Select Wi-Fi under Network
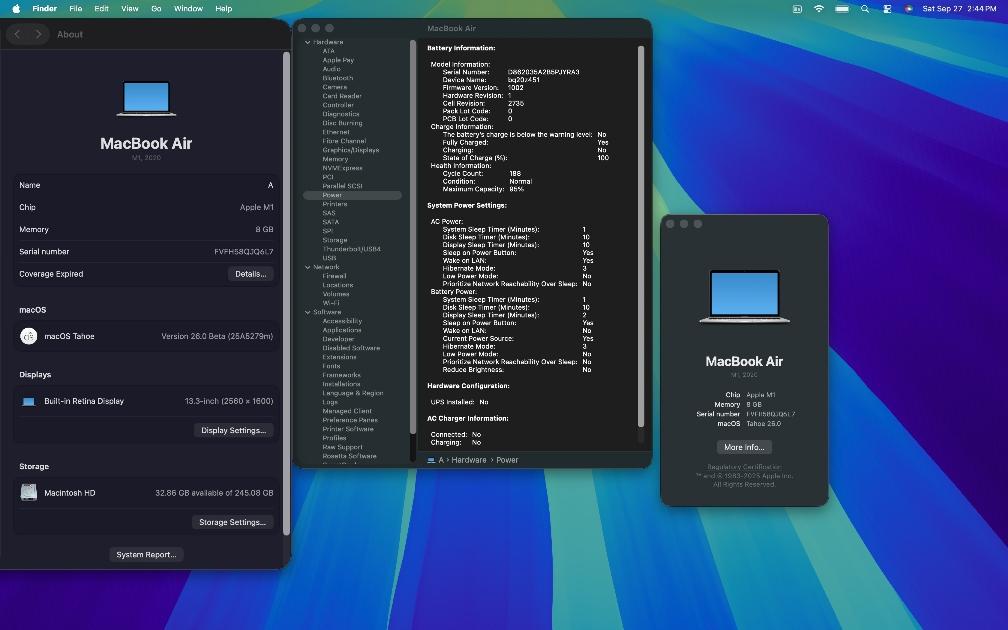Image resolution: width=1008 pixels, height=630 pixels. tap(330, 303)
